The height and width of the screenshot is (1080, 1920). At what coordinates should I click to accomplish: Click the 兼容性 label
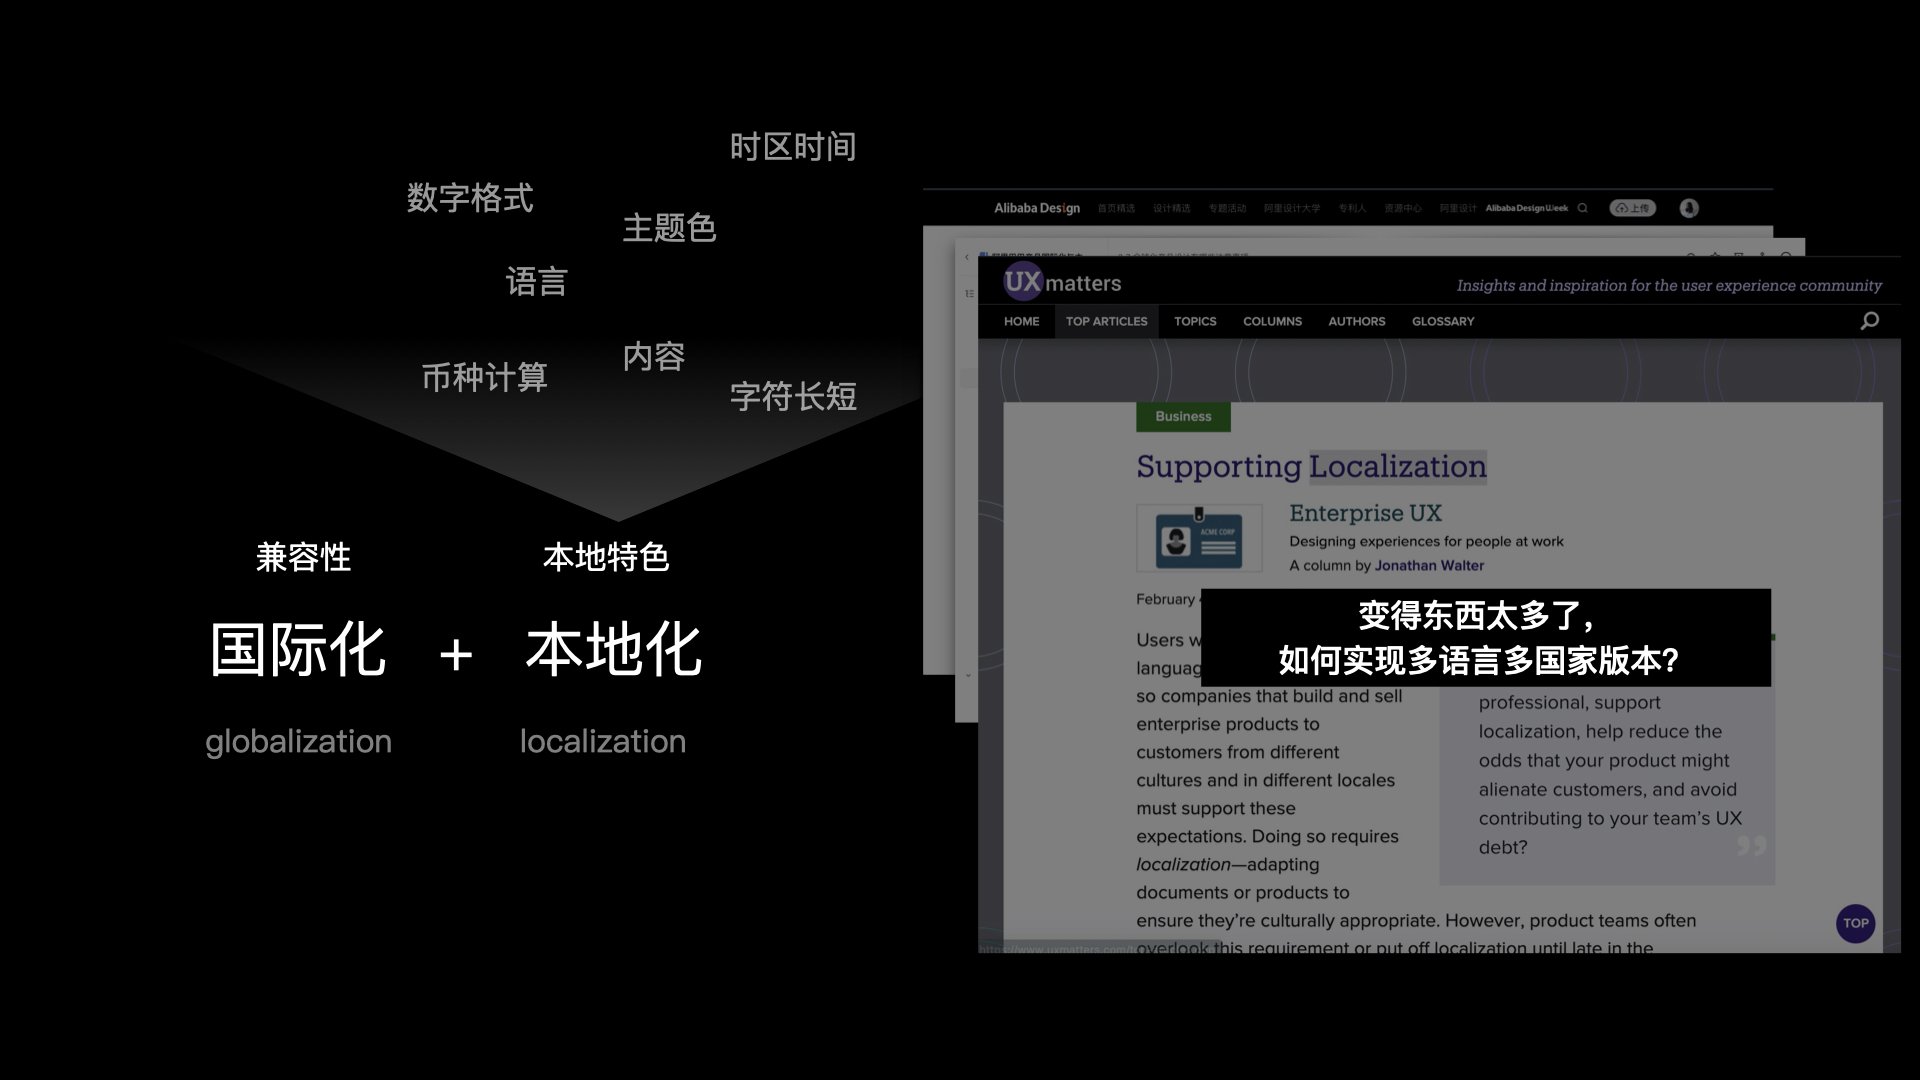303,557
